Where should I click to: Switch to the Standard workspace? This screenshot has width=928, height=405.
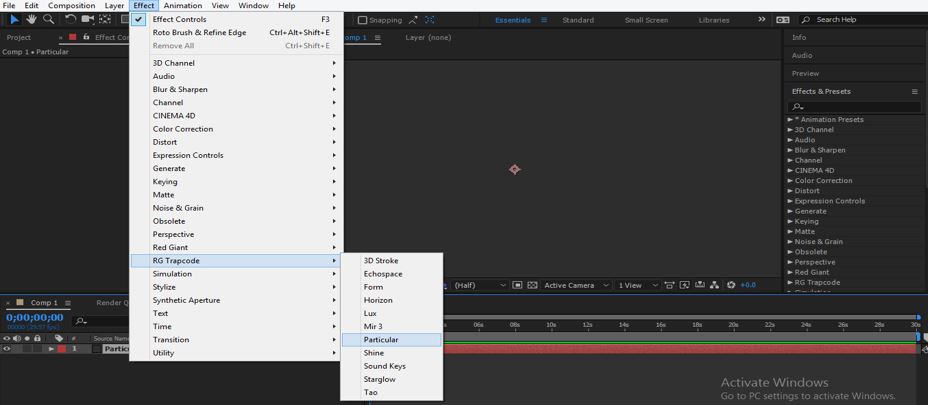(578, 20)
